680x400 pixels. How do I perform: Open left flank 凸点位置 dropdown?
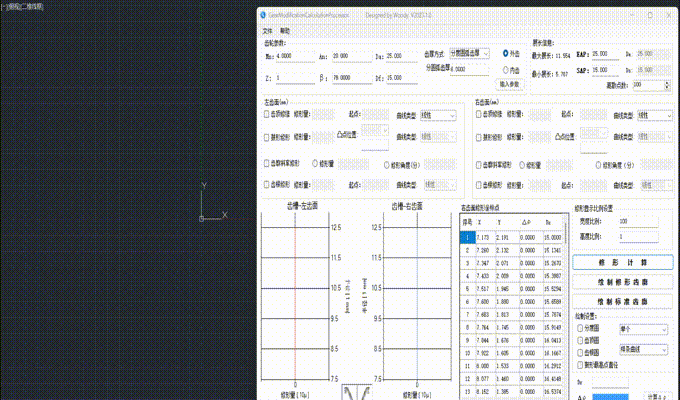375,130
